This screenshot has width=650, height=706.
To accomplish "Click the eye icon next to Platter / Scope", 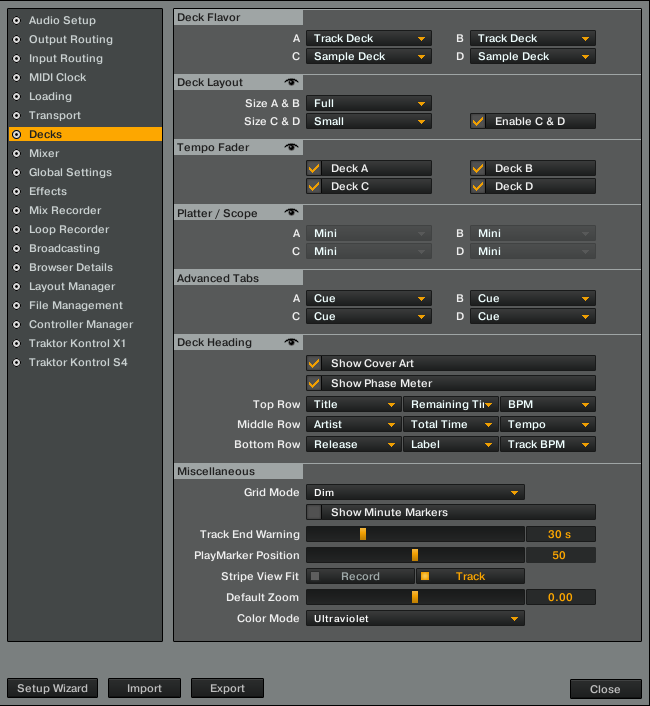I will tap(292, 213).
